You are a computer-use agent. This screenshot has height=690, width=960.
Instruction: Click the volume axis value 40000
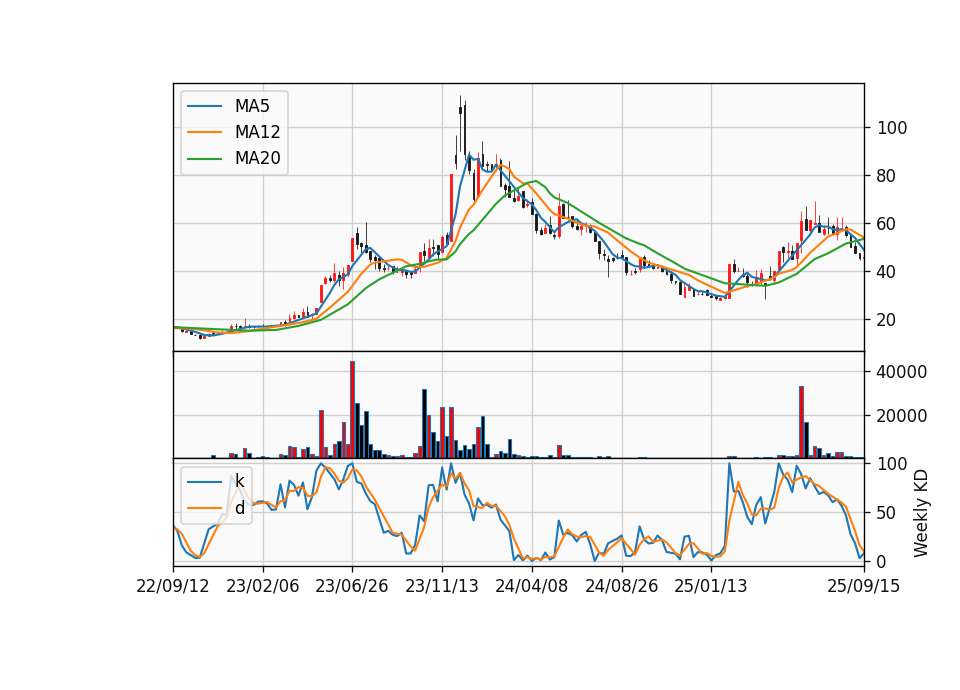click(902, 372)
